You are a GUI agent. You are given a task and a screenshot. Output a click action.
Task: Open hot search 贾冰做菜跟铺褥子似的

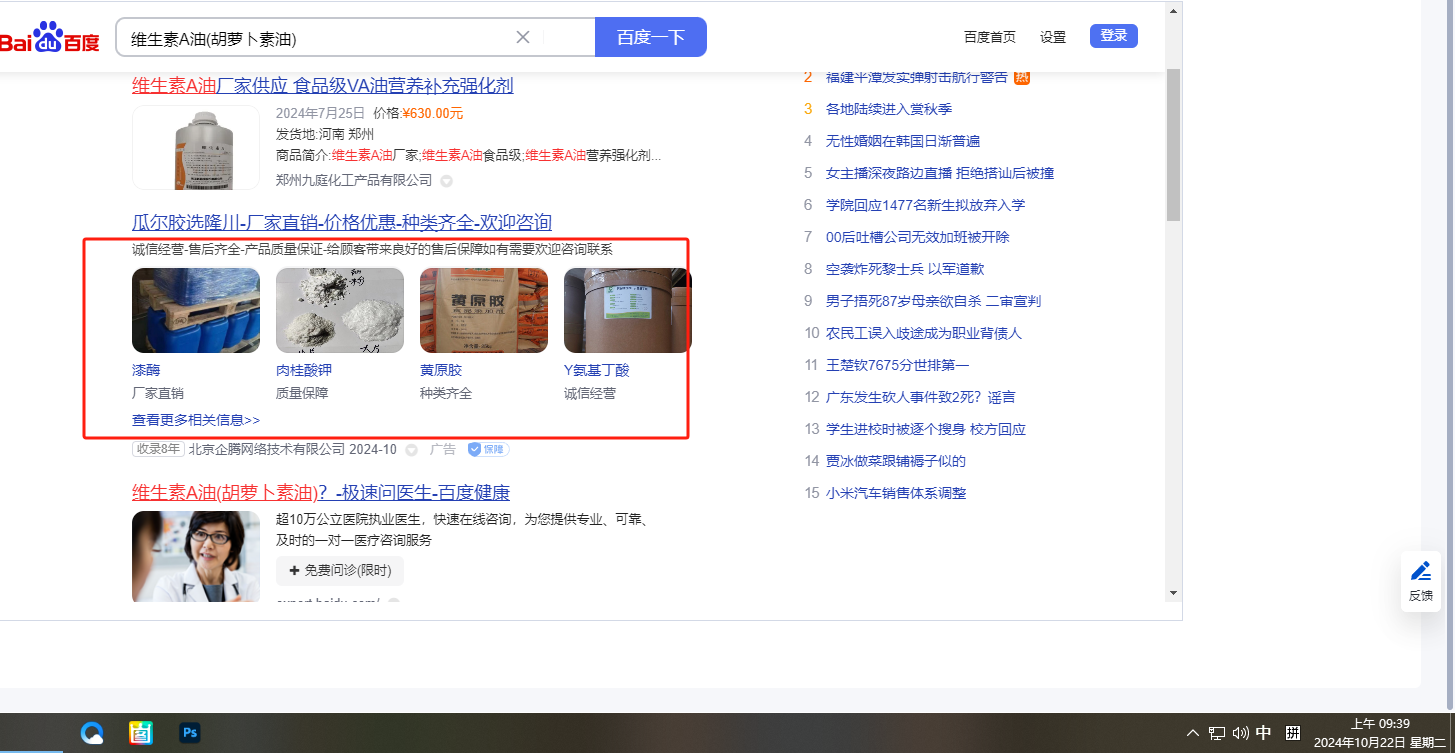(896, 461)
